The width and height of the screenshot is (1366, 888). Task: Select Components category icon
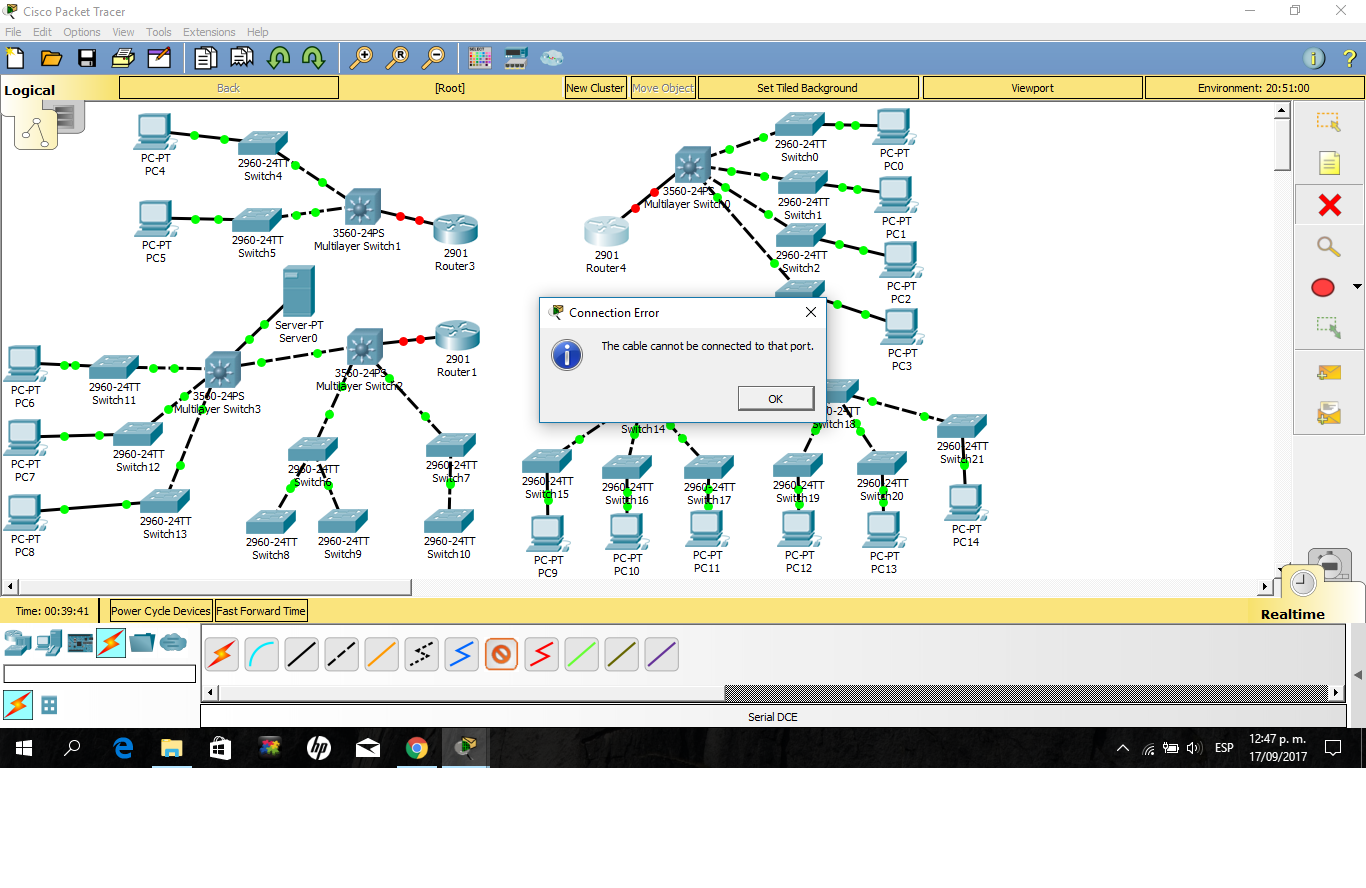click(80, 643)
